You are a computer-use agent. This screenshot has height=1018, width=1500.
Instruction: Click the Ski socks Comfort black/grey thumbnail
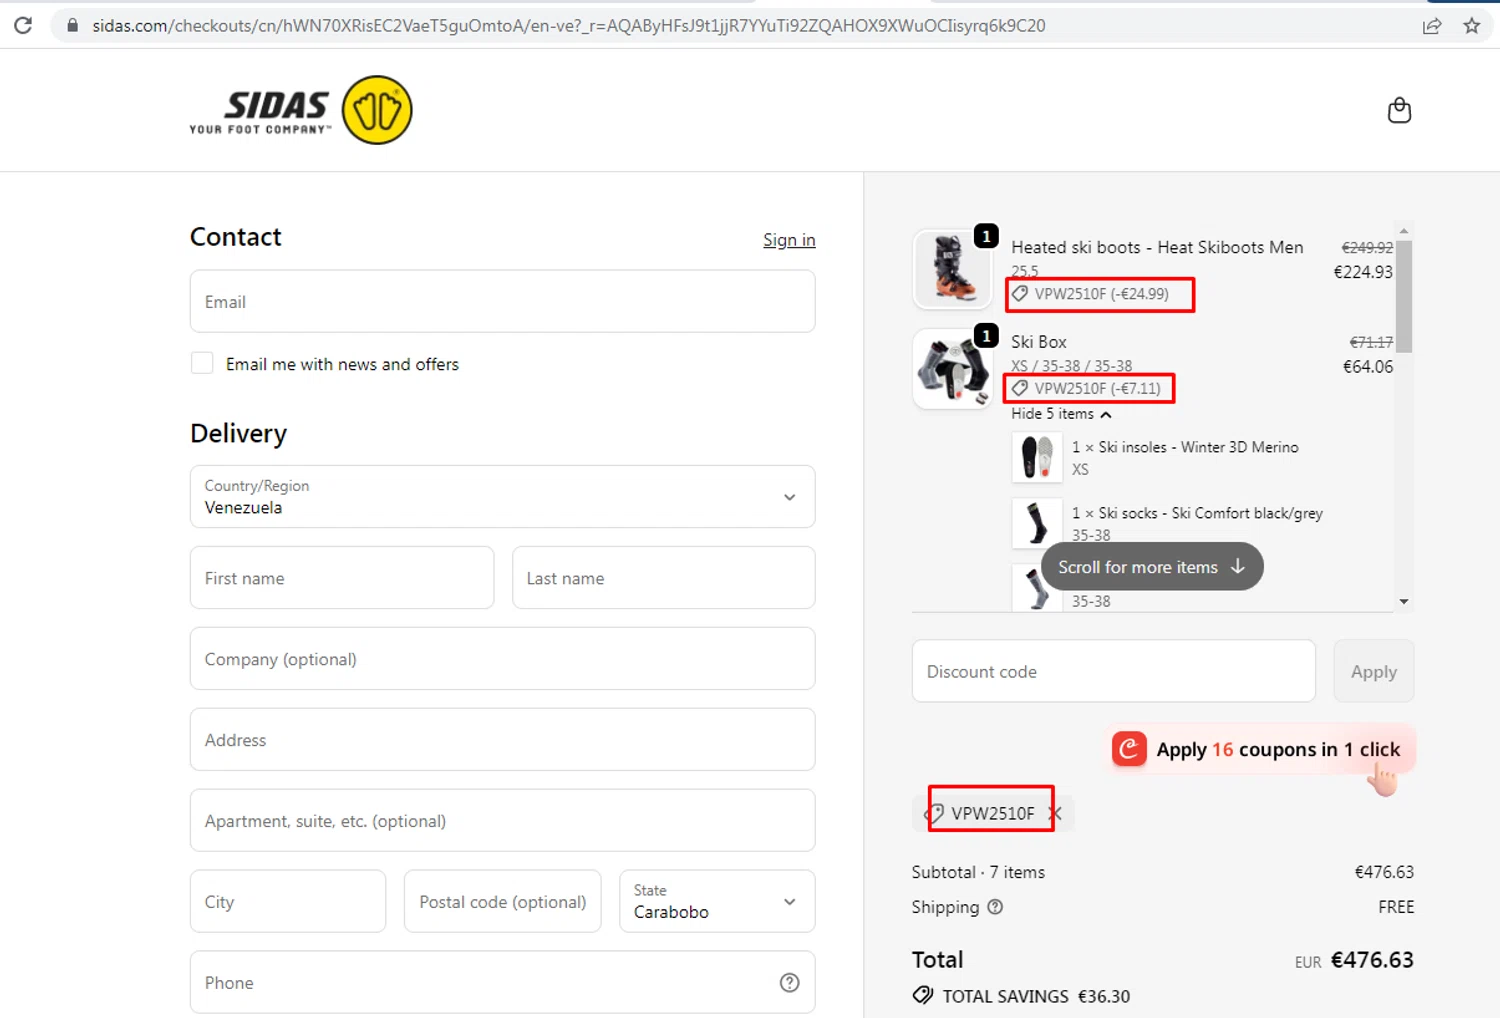tap(1037, 523)
